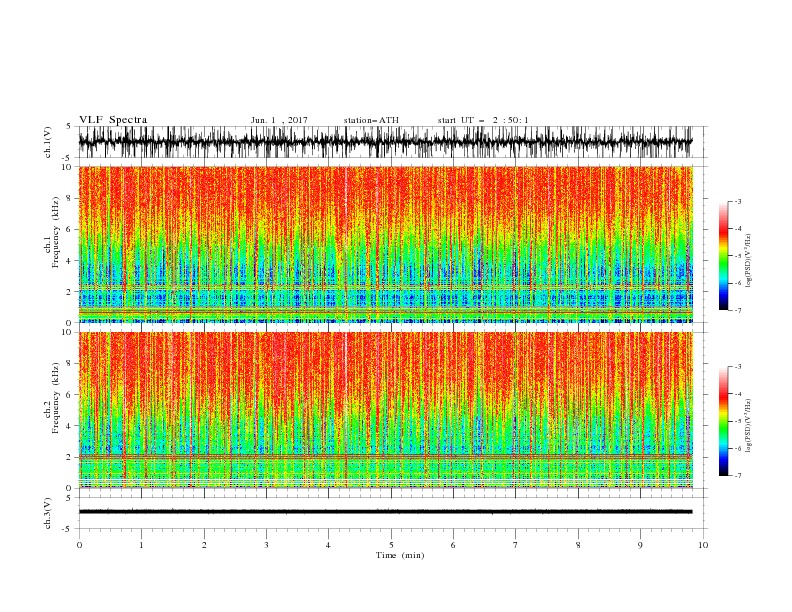Click the time axis tick label "1"

coord(141,545)
